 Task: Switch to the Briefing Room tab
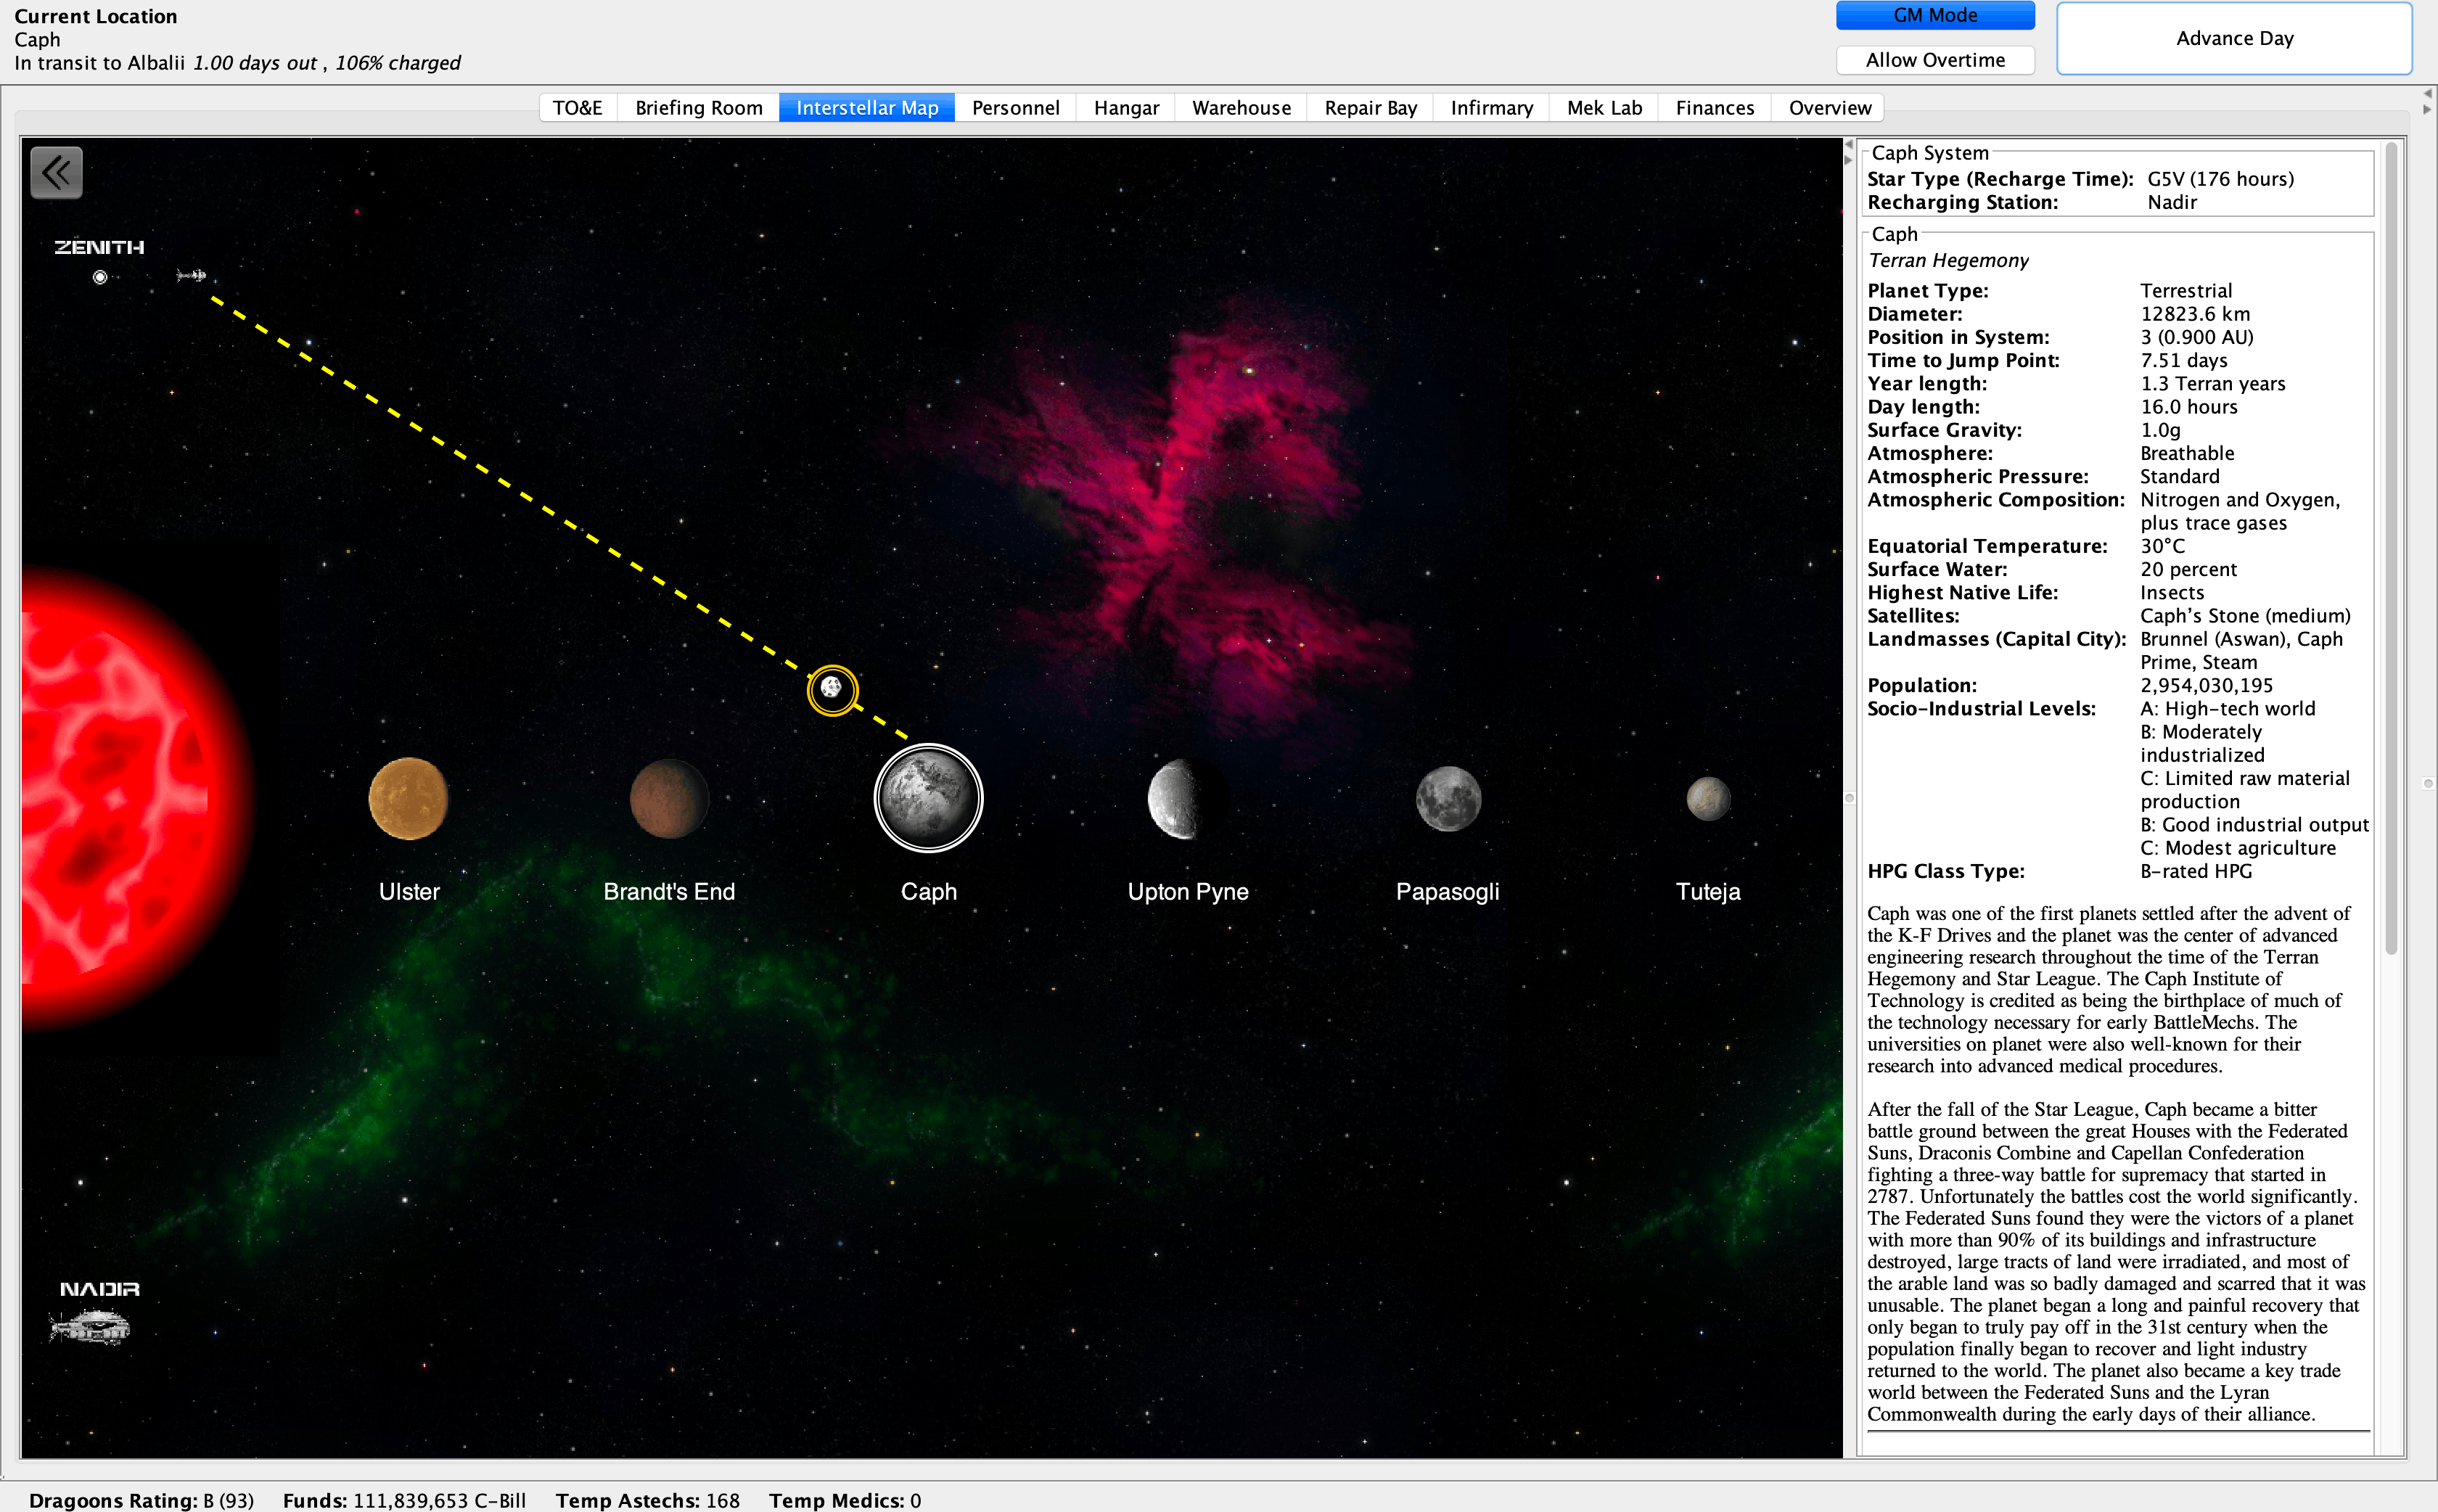tap(699, 108)
